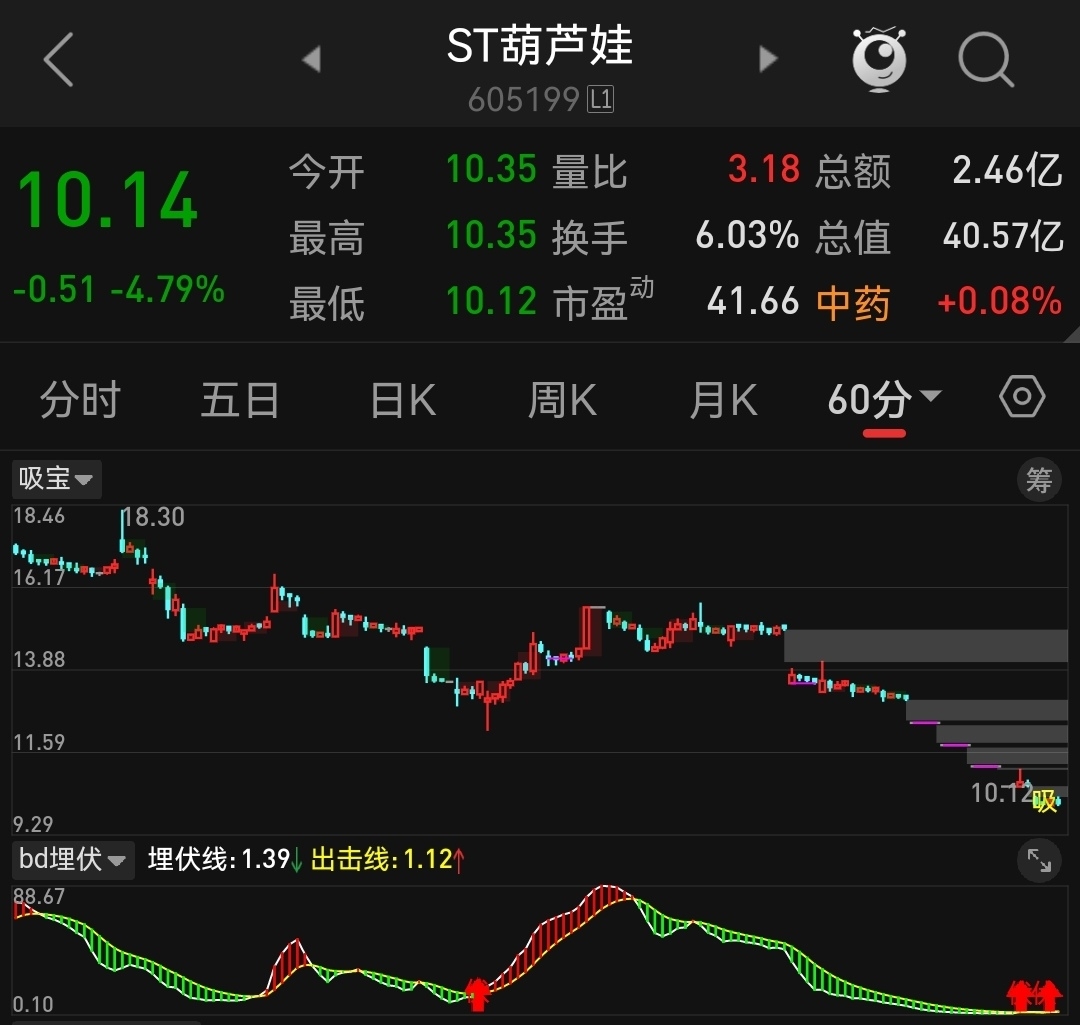
Task: Tap the current price 10.14
Action: tap(107, 200)
